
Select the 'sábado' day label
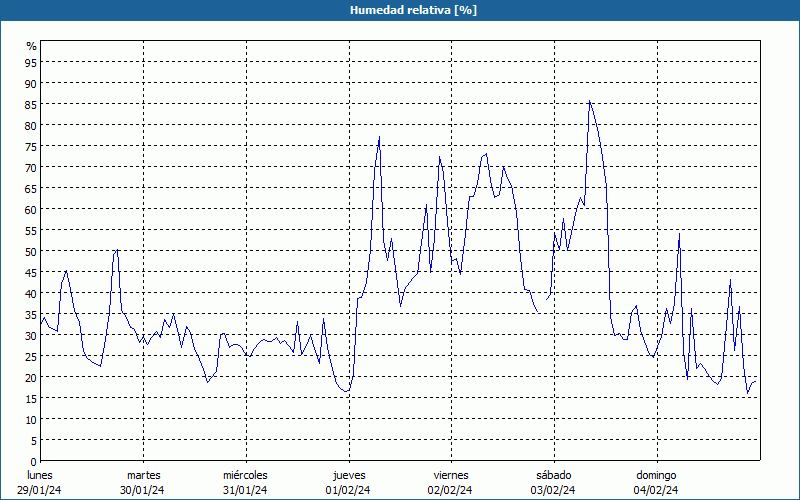pyautogui.click(x=554, y=475)
